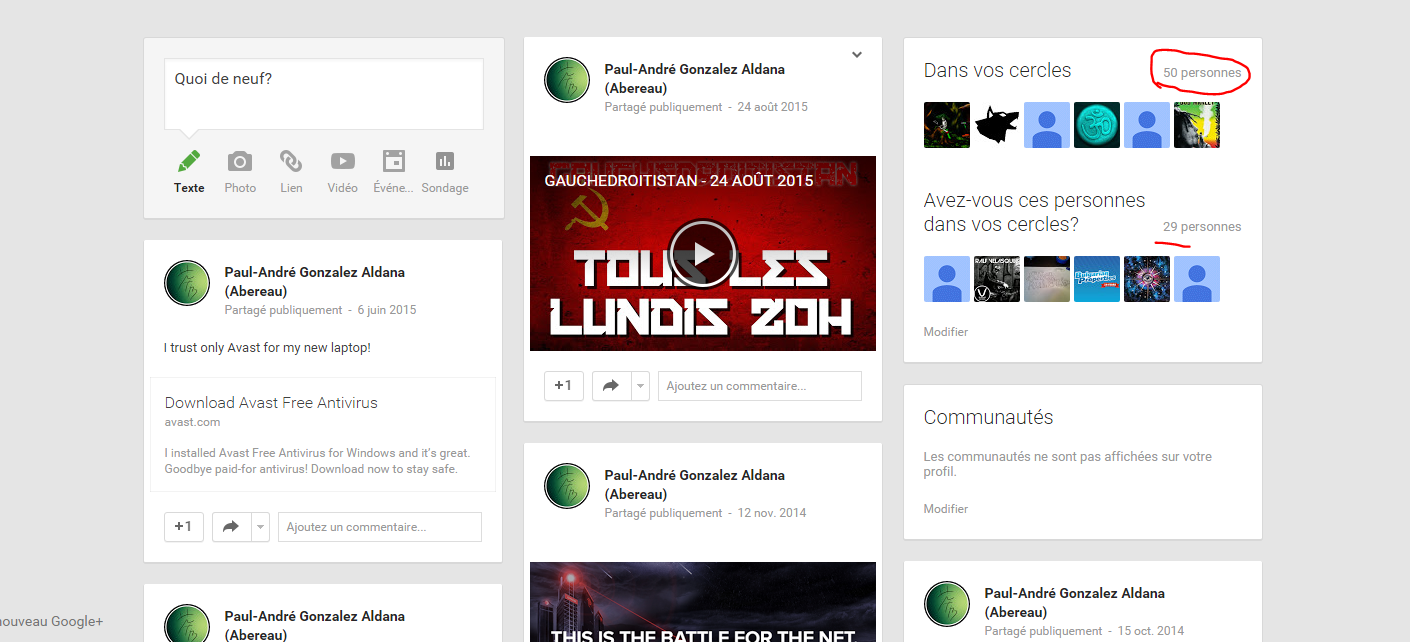Expand options chevron on the 24 août post
Viewport: 1410px width, 642px height.
pos(857,55)
